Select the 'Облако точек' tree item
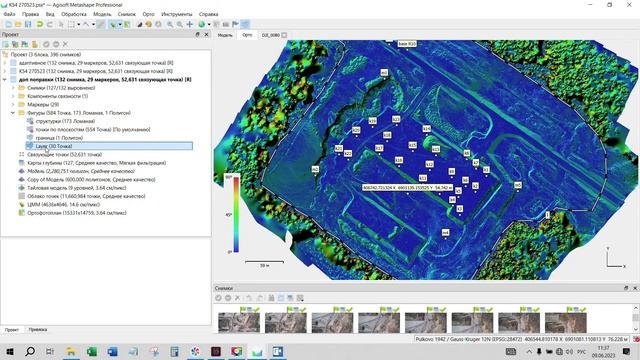The image size is (640, 360). click(x=86, y=196)
